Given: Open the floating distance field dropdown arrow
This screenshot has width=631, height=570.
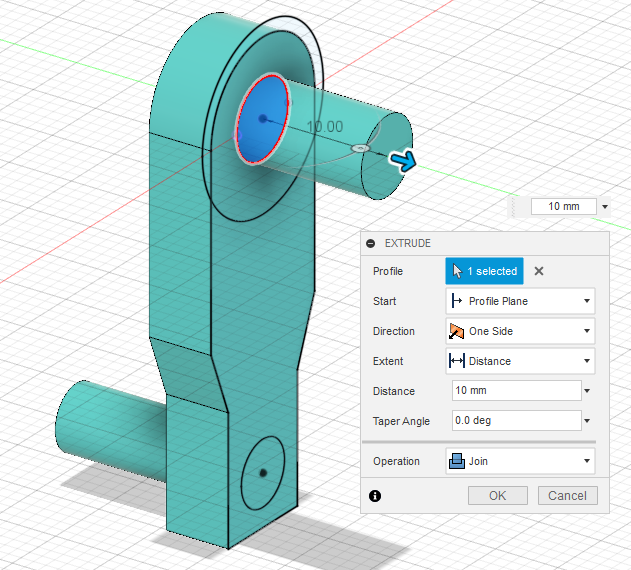Looking at the screenshot, I should (605, 207).
